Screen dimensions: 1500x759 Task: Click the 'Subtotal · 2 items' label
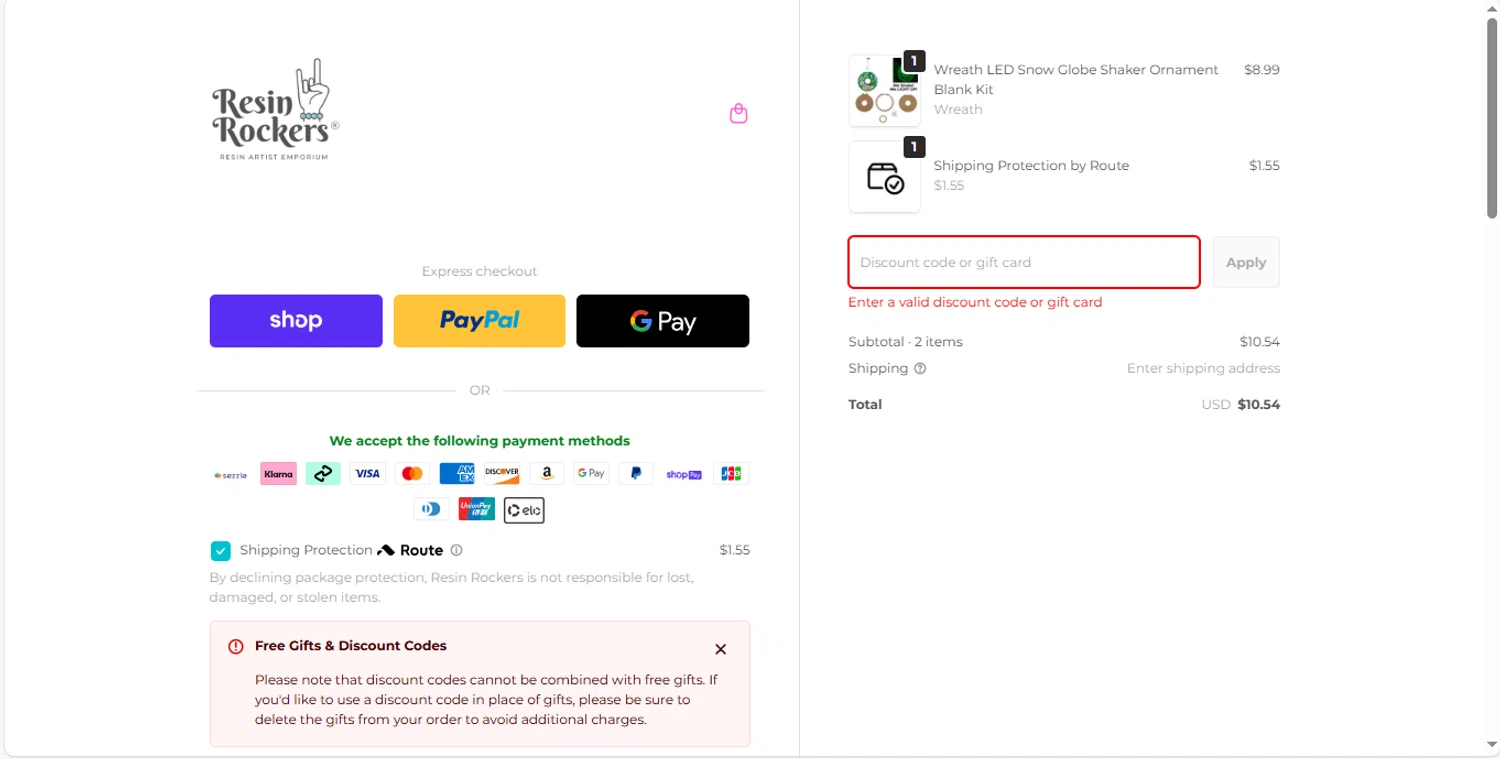[x=906, y=342]
